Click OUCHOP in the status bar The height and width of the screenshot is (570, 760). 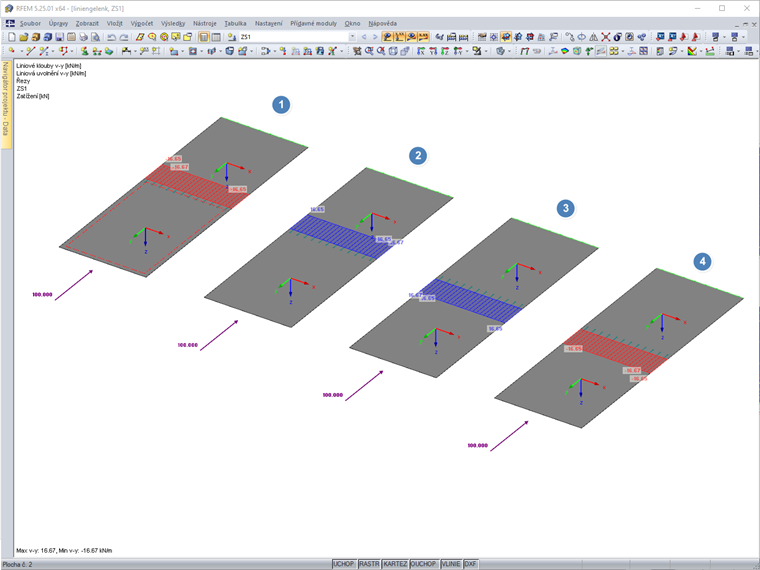click(423, 564)
